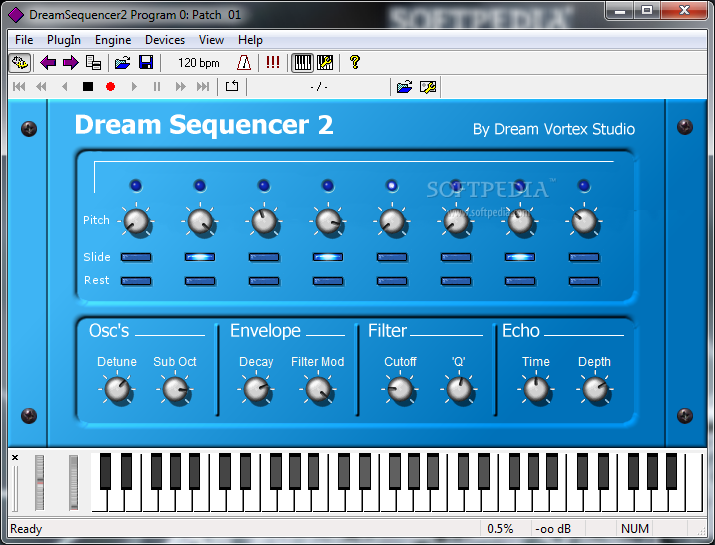Pause playback with the pause button

click(x=157, y=87)
